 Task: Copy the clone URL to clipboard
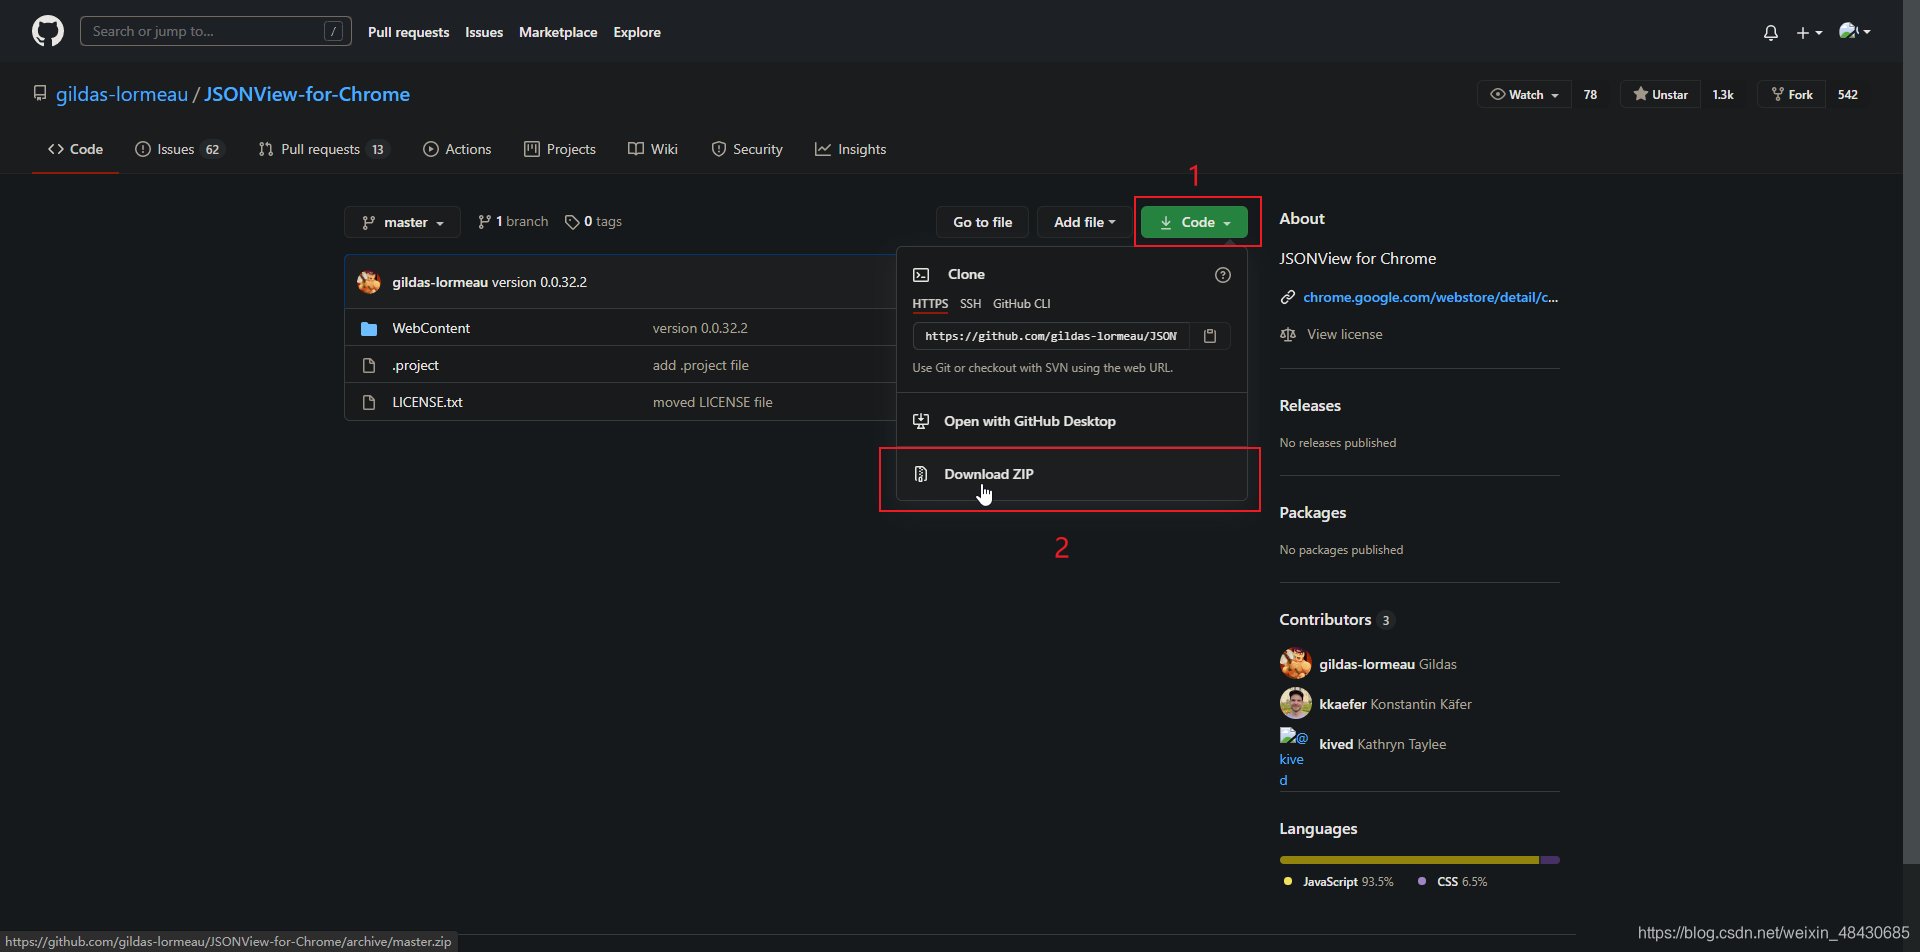(x=1210, y=336)
